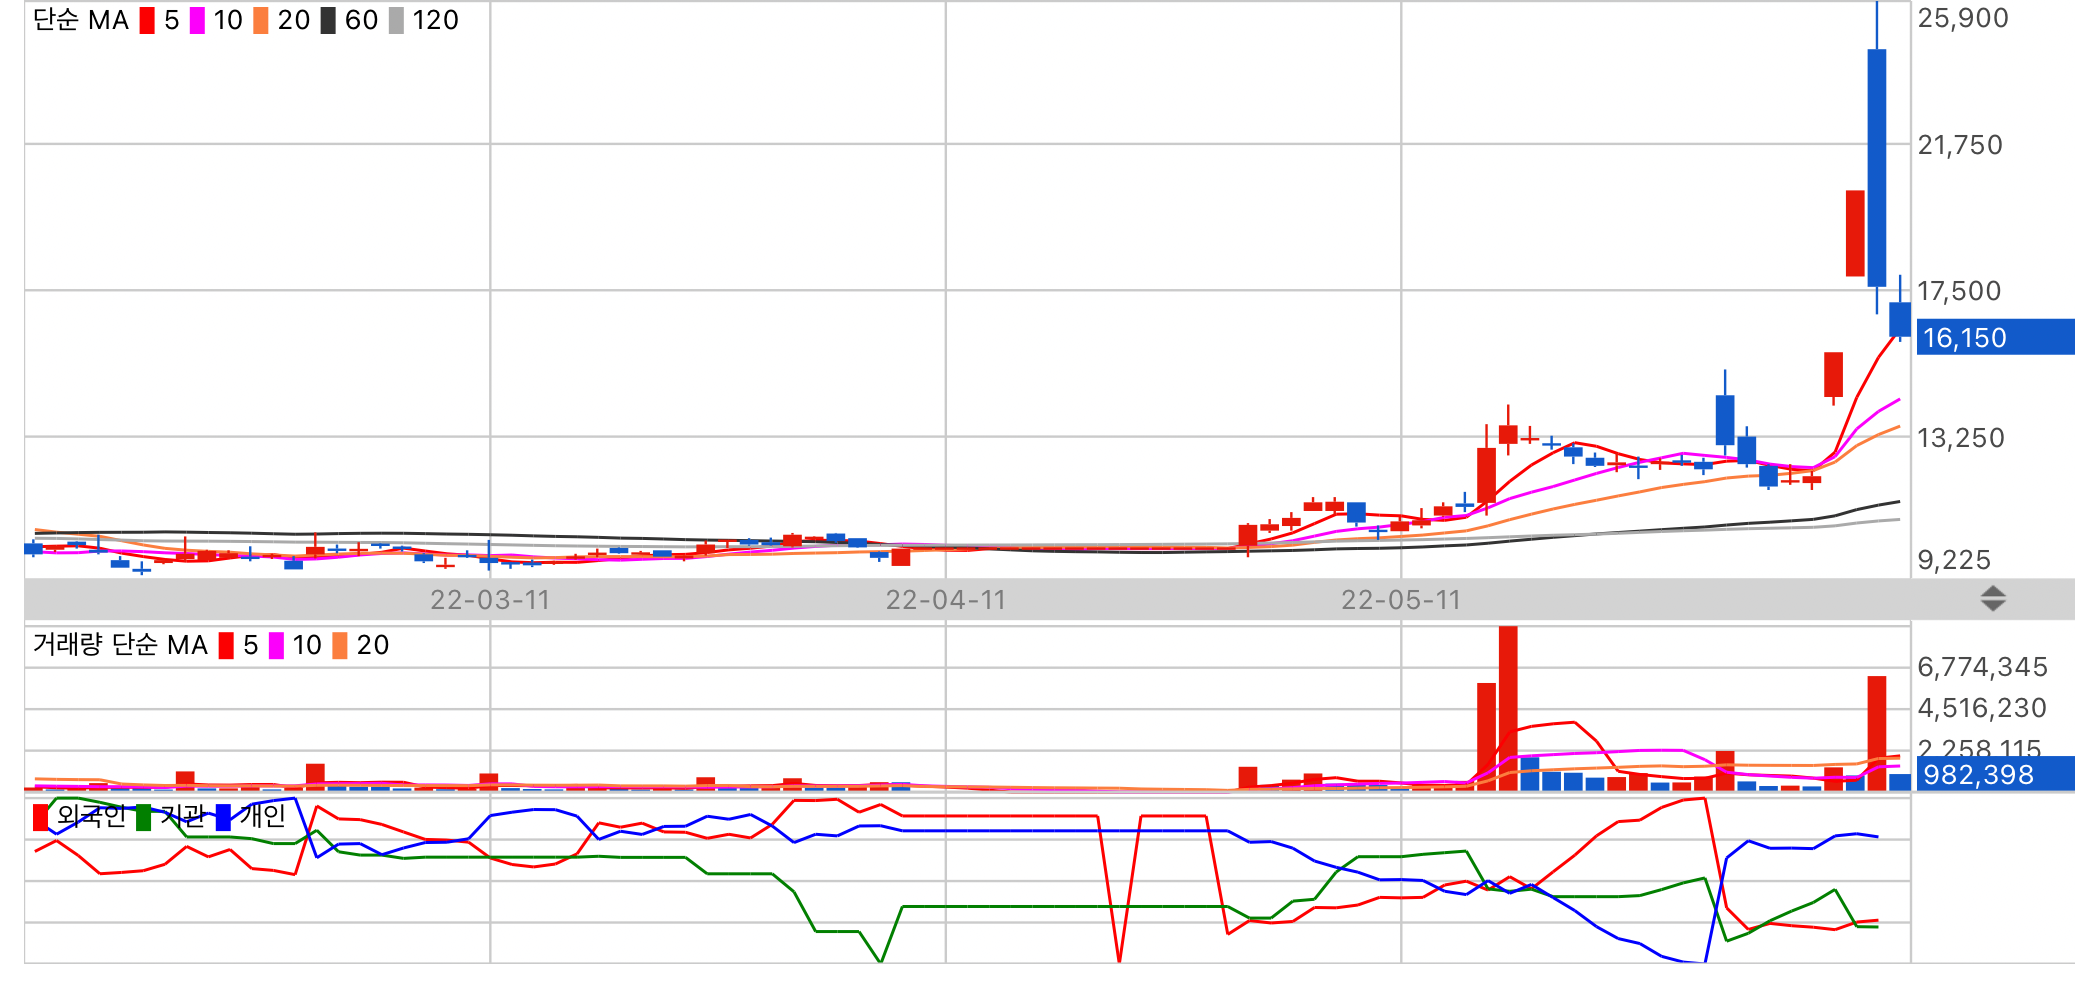This screenshot has height=985, width=2075.
Task: Click the gray 120-day MA price swatch
Action: point(396,21)
